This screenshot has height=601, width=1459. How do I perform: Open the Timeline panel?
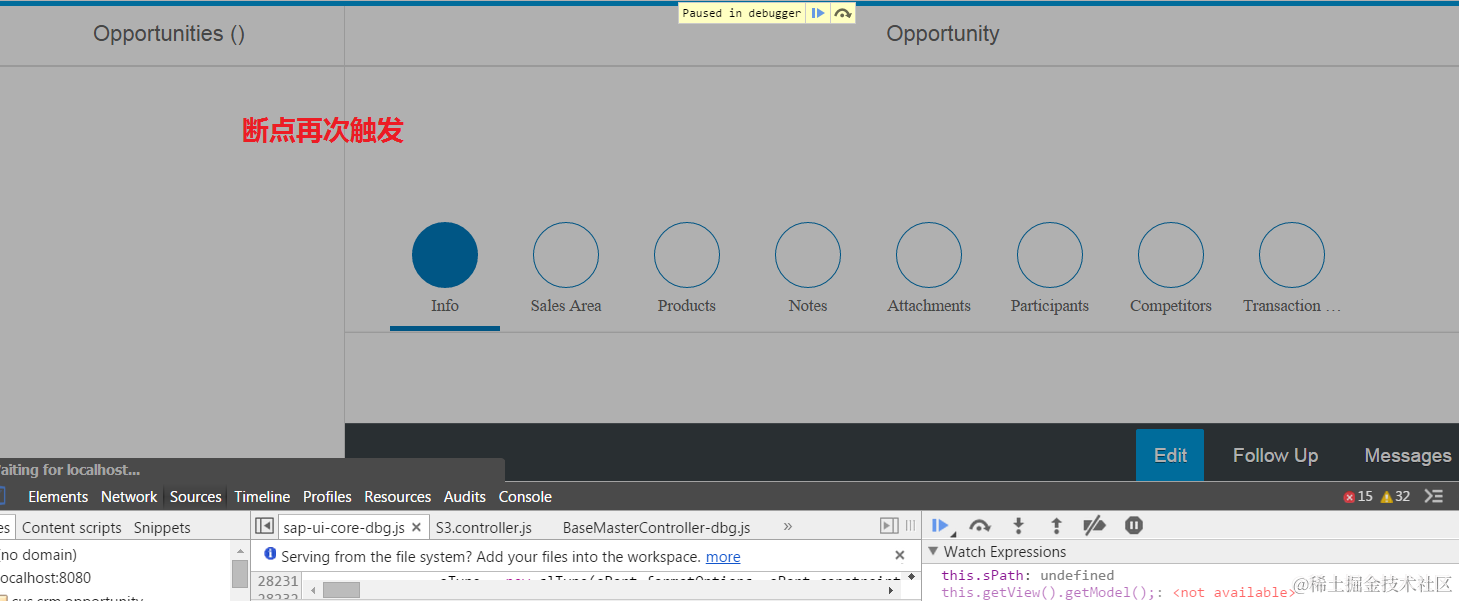[x=262, y=497]
